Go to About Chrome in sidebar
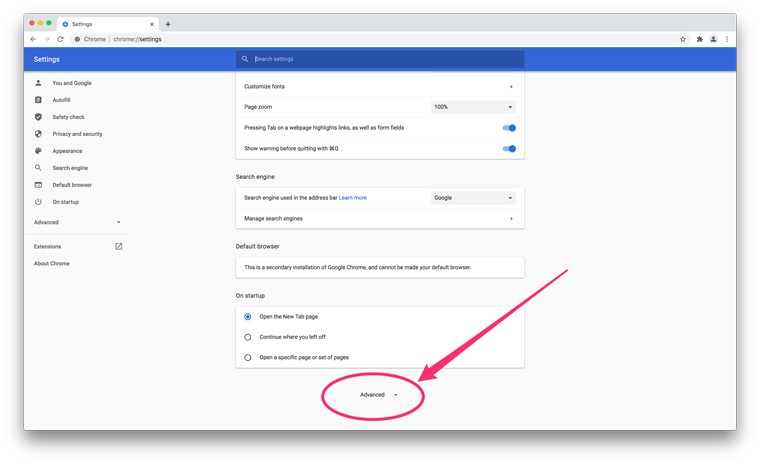 pos(52,264)
